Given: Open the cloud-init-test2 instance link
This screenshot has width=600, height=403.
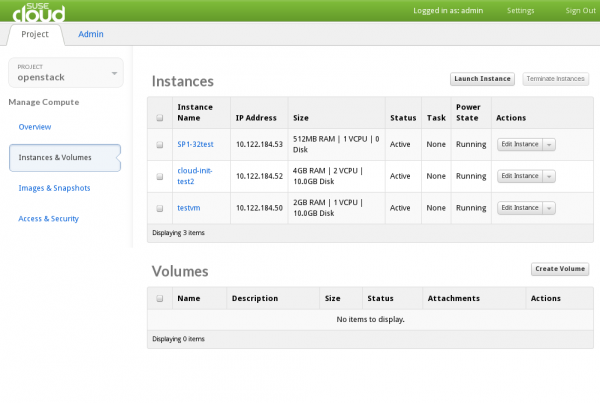Looking at the screenshot, I should click(x=195, y=176).
